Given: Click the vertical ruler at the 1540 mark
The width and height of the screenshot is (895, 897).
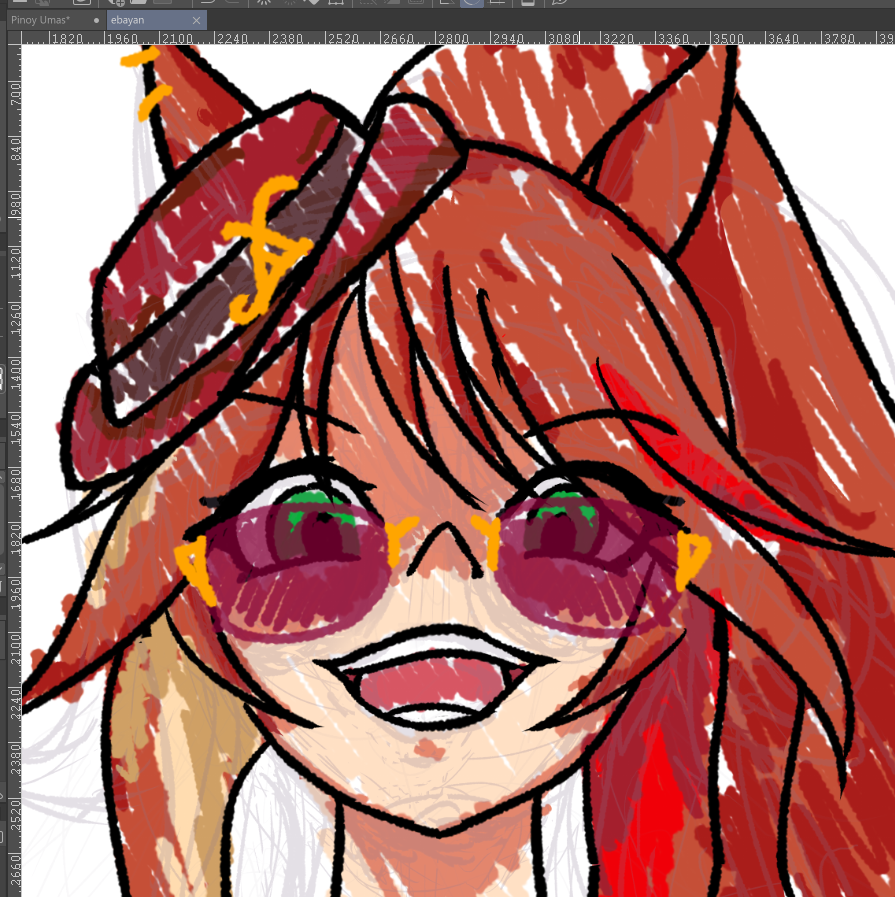Looking at the screenshot, I should click(x=15, y=430).
